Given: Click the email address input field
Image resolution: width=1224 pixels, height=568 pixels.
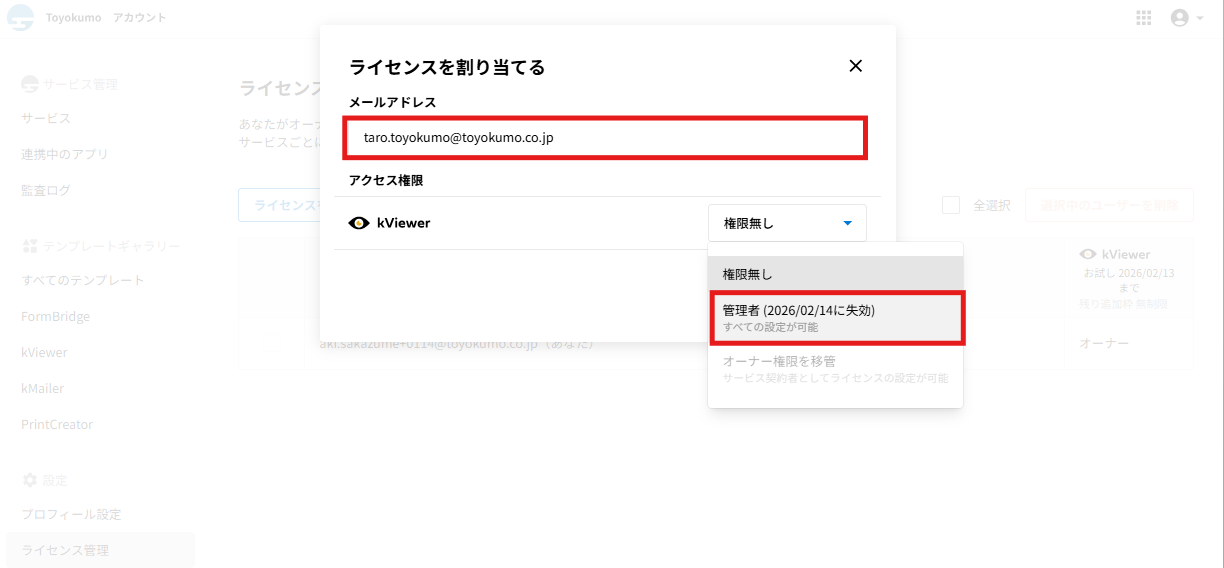Looking at the screenshot, I should [605, 138].
